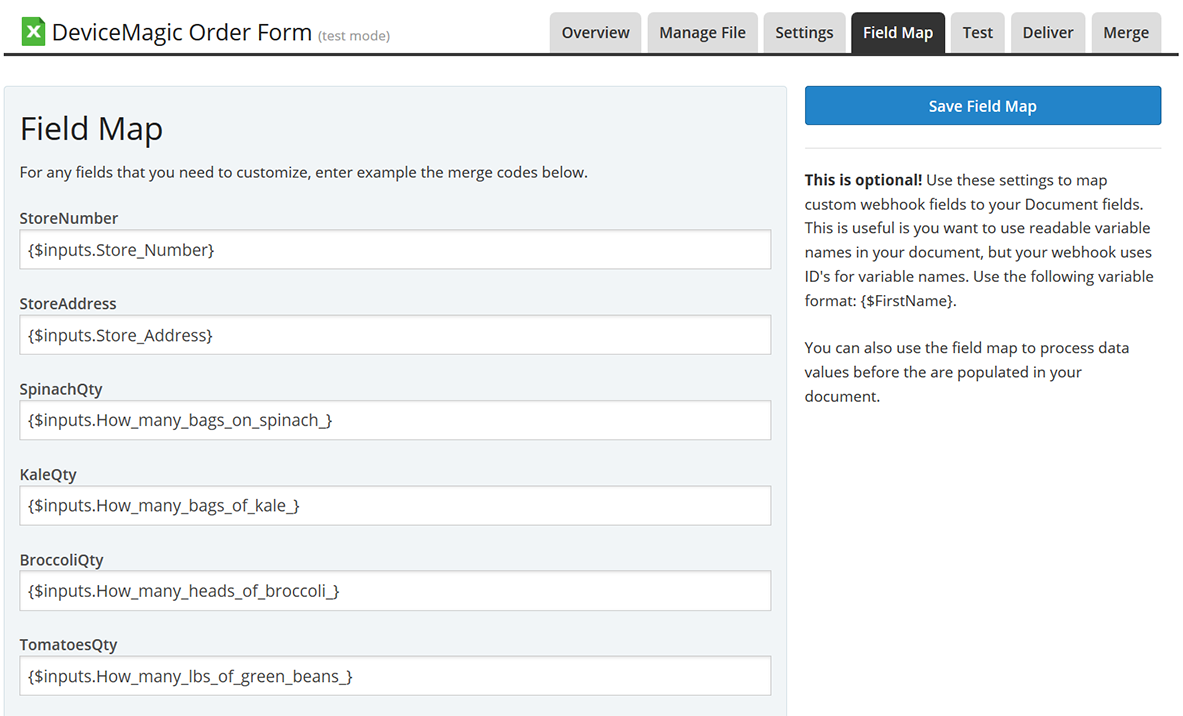1183x716 pixels.
Task: Open the Merge tab
Action: [1125, 33]
